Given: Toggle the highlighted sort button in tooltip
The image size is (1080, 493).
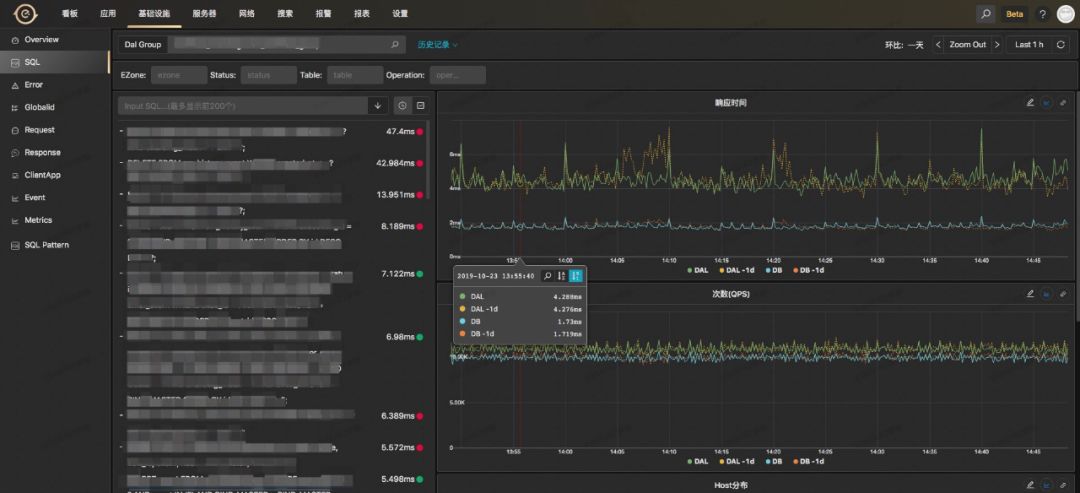Looking at the screenshot, I should 576,275.
